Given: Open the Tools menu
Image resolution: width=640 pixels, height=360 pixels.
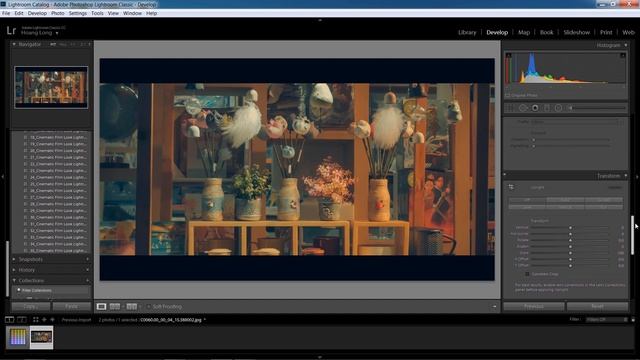Looking at the screenshot, I should pos(97,13).
